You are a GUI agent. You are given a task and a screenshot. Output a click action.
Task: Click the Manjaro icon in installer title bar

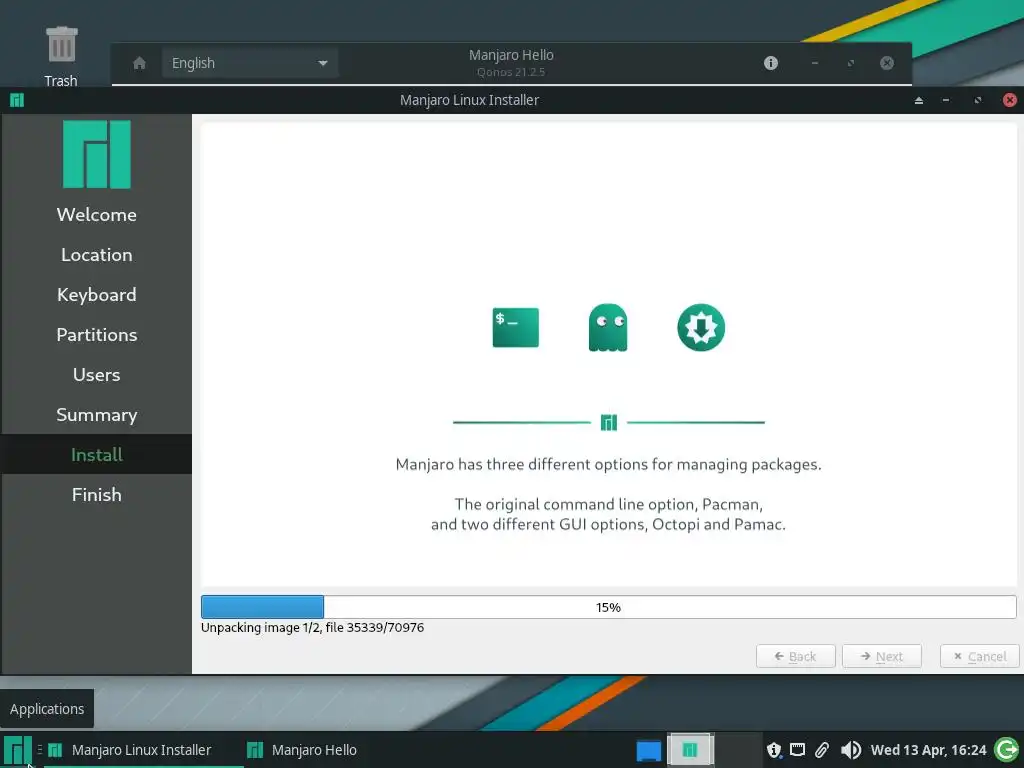17,100
